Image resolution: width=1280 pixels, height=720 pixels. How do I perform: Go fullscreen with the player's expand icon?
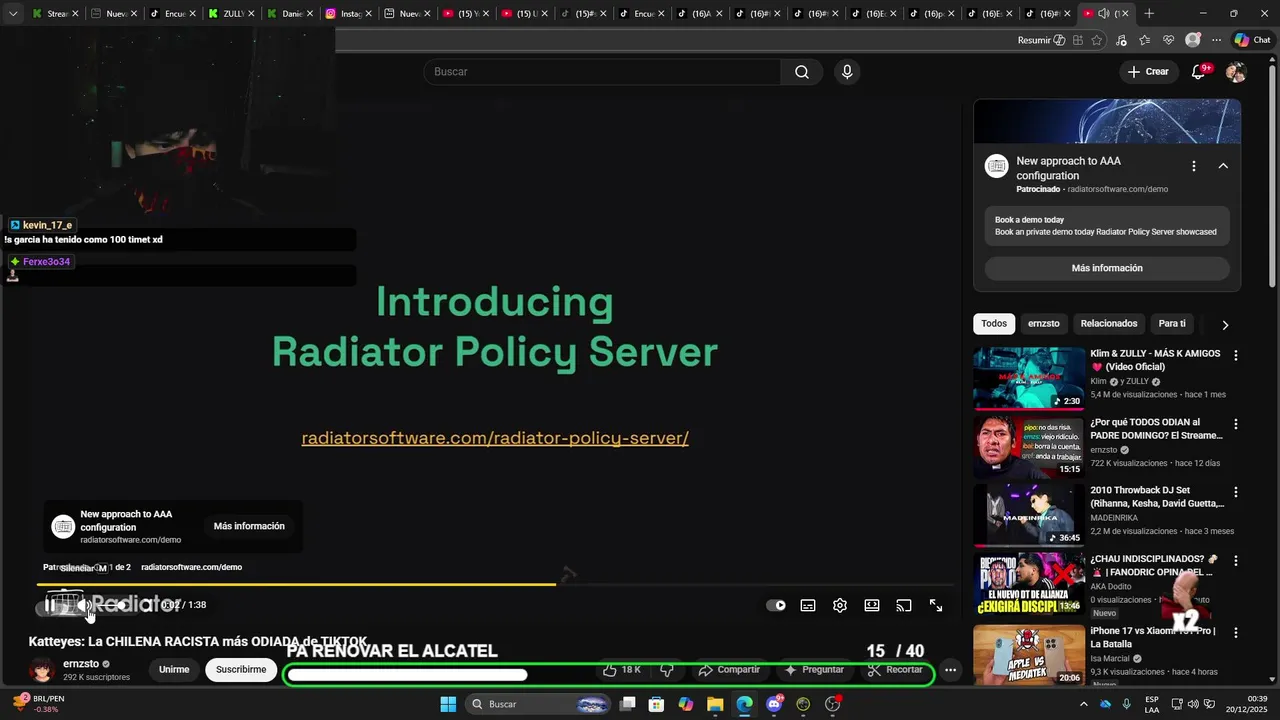936,605
